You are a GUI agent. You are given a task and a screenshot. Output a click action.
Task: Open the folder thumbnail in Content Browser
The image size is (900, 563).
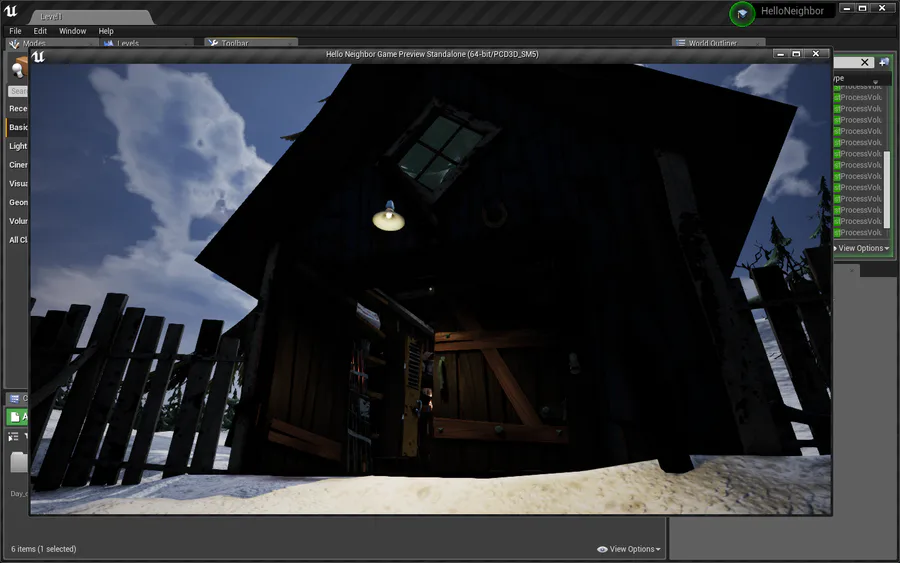point(19,463)
